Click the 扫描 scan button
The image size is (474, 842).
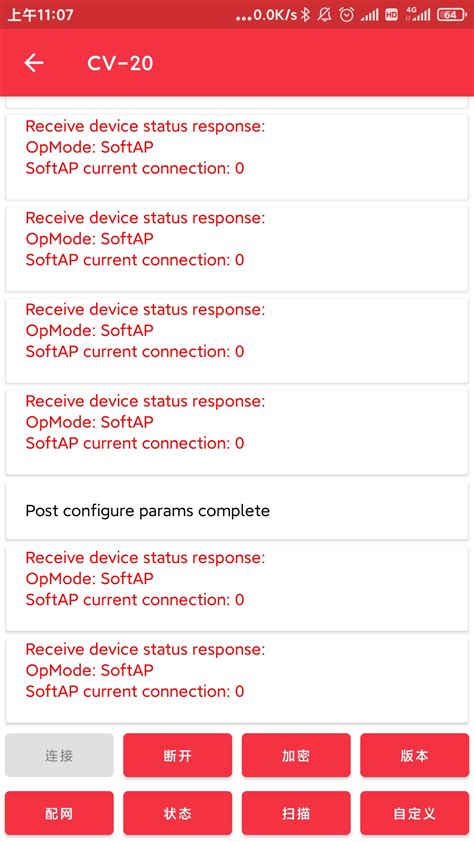[x=296, y=813]
